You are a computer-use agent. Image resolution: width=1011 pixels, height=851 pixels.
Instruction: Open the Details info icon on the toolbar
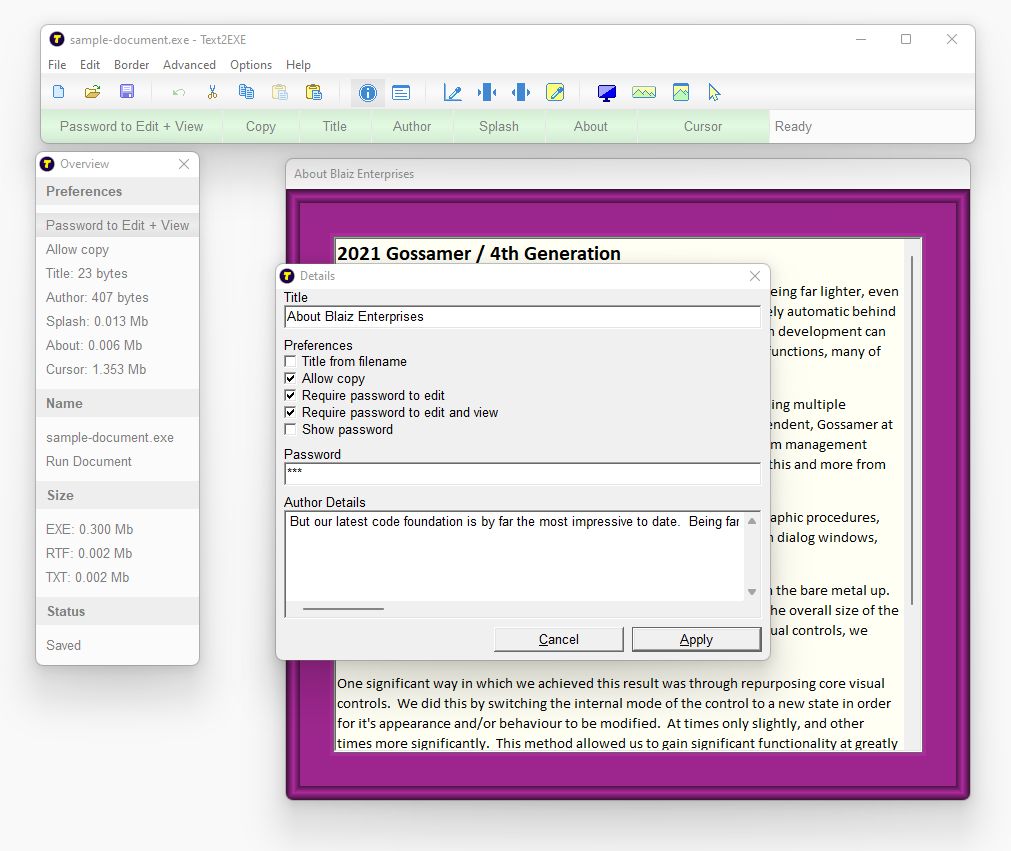tap(368, 92)
